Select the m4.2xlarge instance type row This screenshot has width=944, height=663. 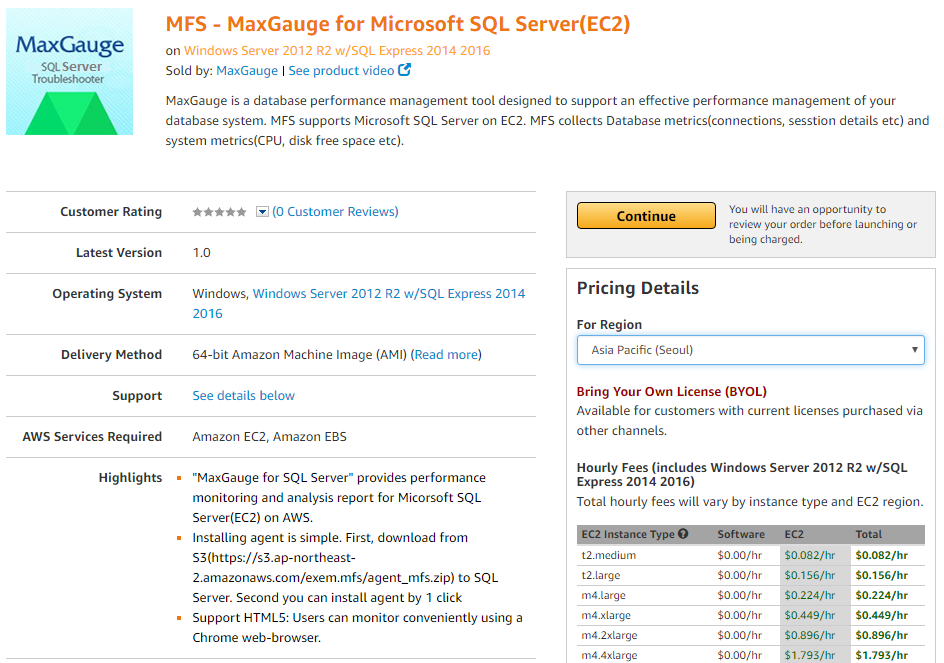click(750, 635)
